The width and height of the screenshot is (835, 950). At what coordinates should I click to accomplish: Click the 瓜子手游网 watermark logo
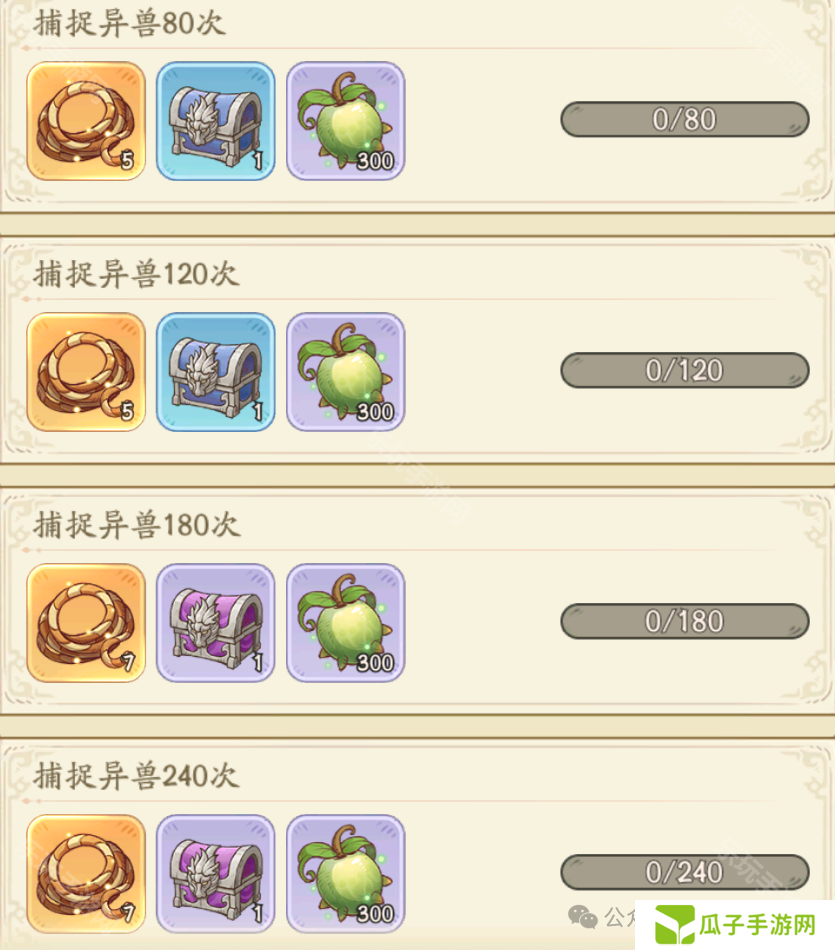736,925
